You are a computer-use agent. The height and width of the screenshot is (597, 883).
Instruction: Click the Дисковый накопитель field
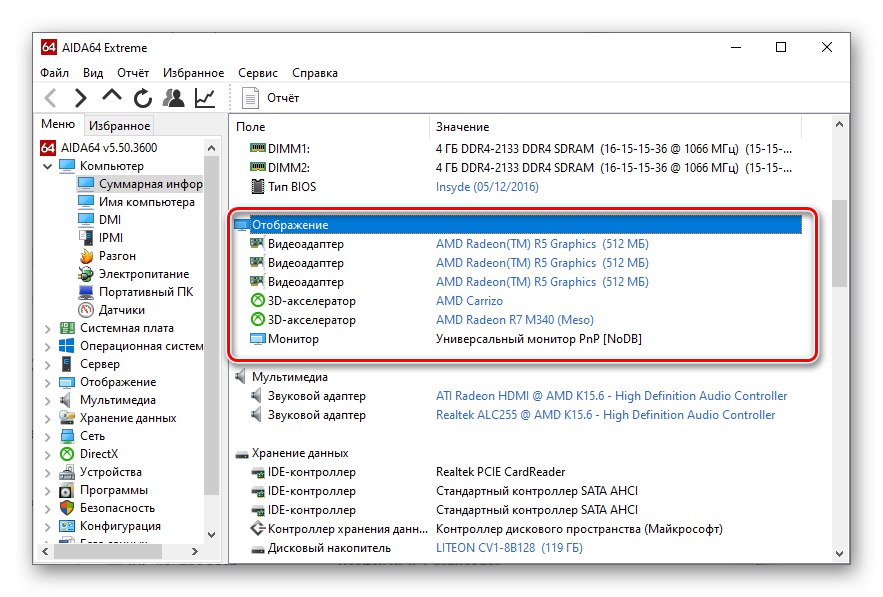329,548
